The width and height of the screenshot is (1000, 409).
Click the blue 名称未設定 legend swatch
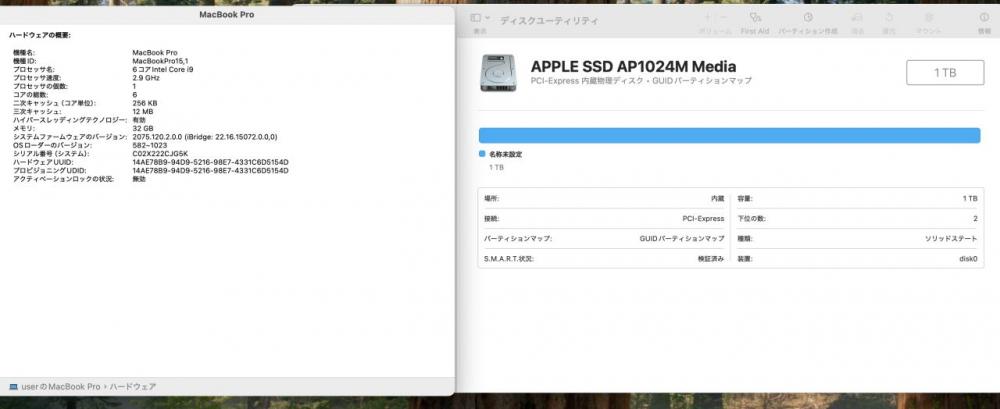tap(482, 154)
